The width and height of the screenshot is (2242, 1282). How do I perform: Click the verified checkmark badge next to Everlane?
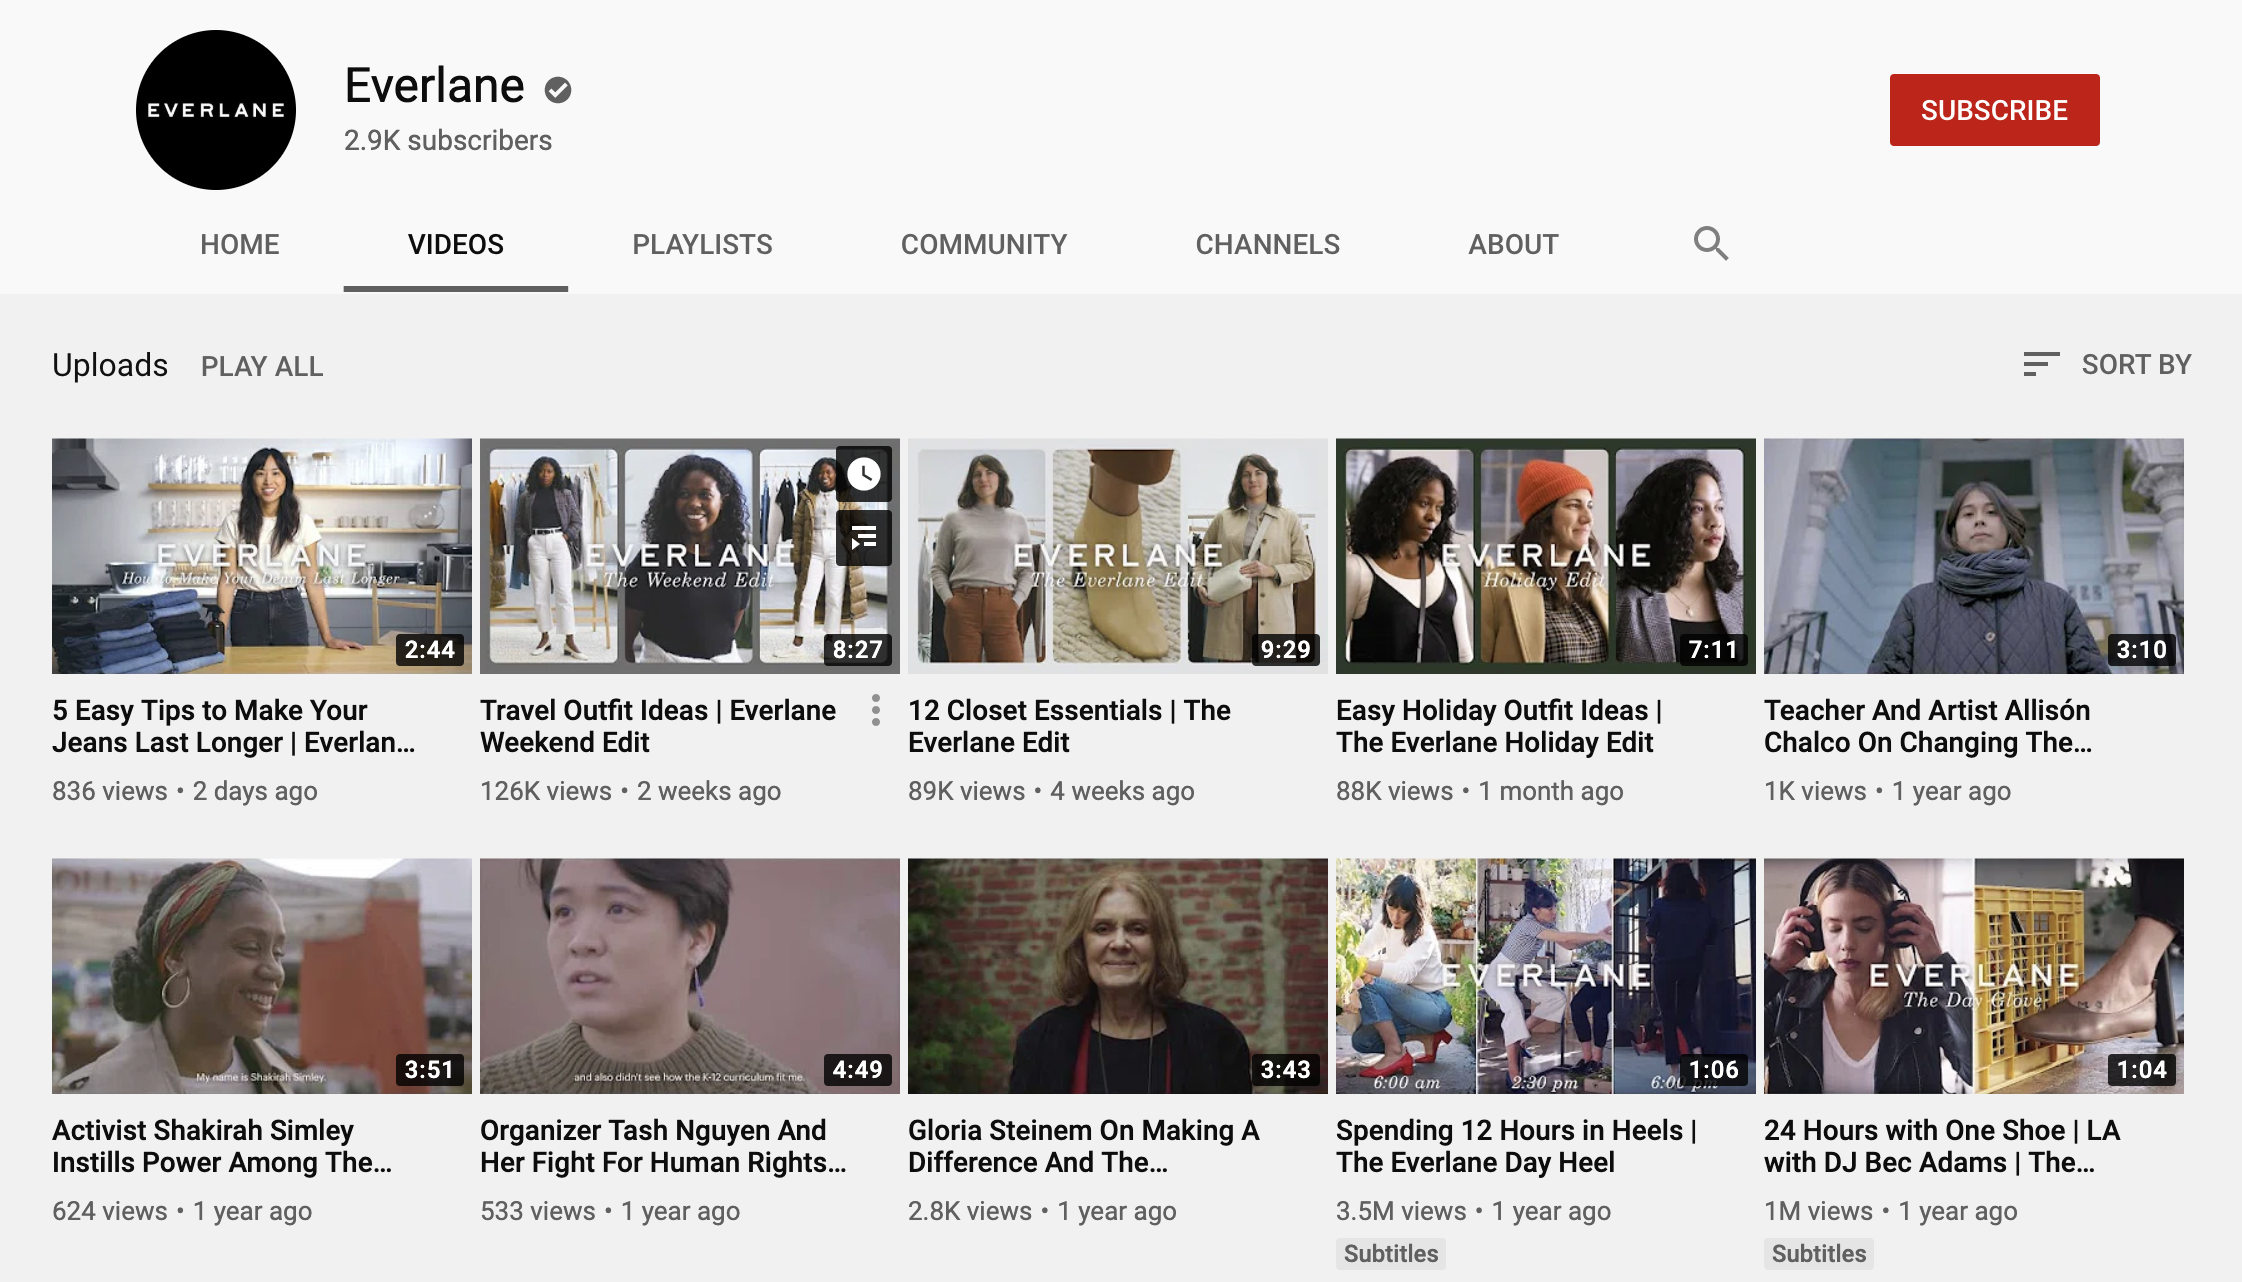558,90
